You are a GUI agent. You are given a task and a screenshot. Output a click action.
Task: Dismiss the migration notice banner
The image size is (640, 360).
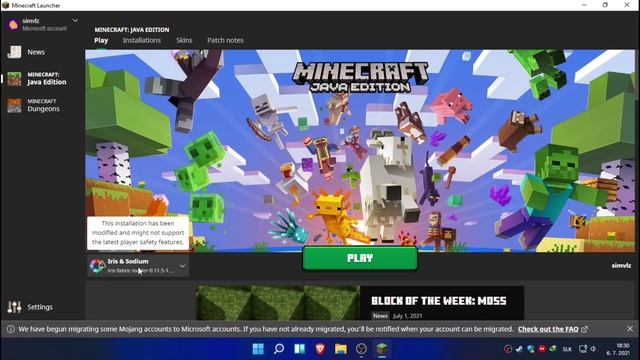click(630, 329)
